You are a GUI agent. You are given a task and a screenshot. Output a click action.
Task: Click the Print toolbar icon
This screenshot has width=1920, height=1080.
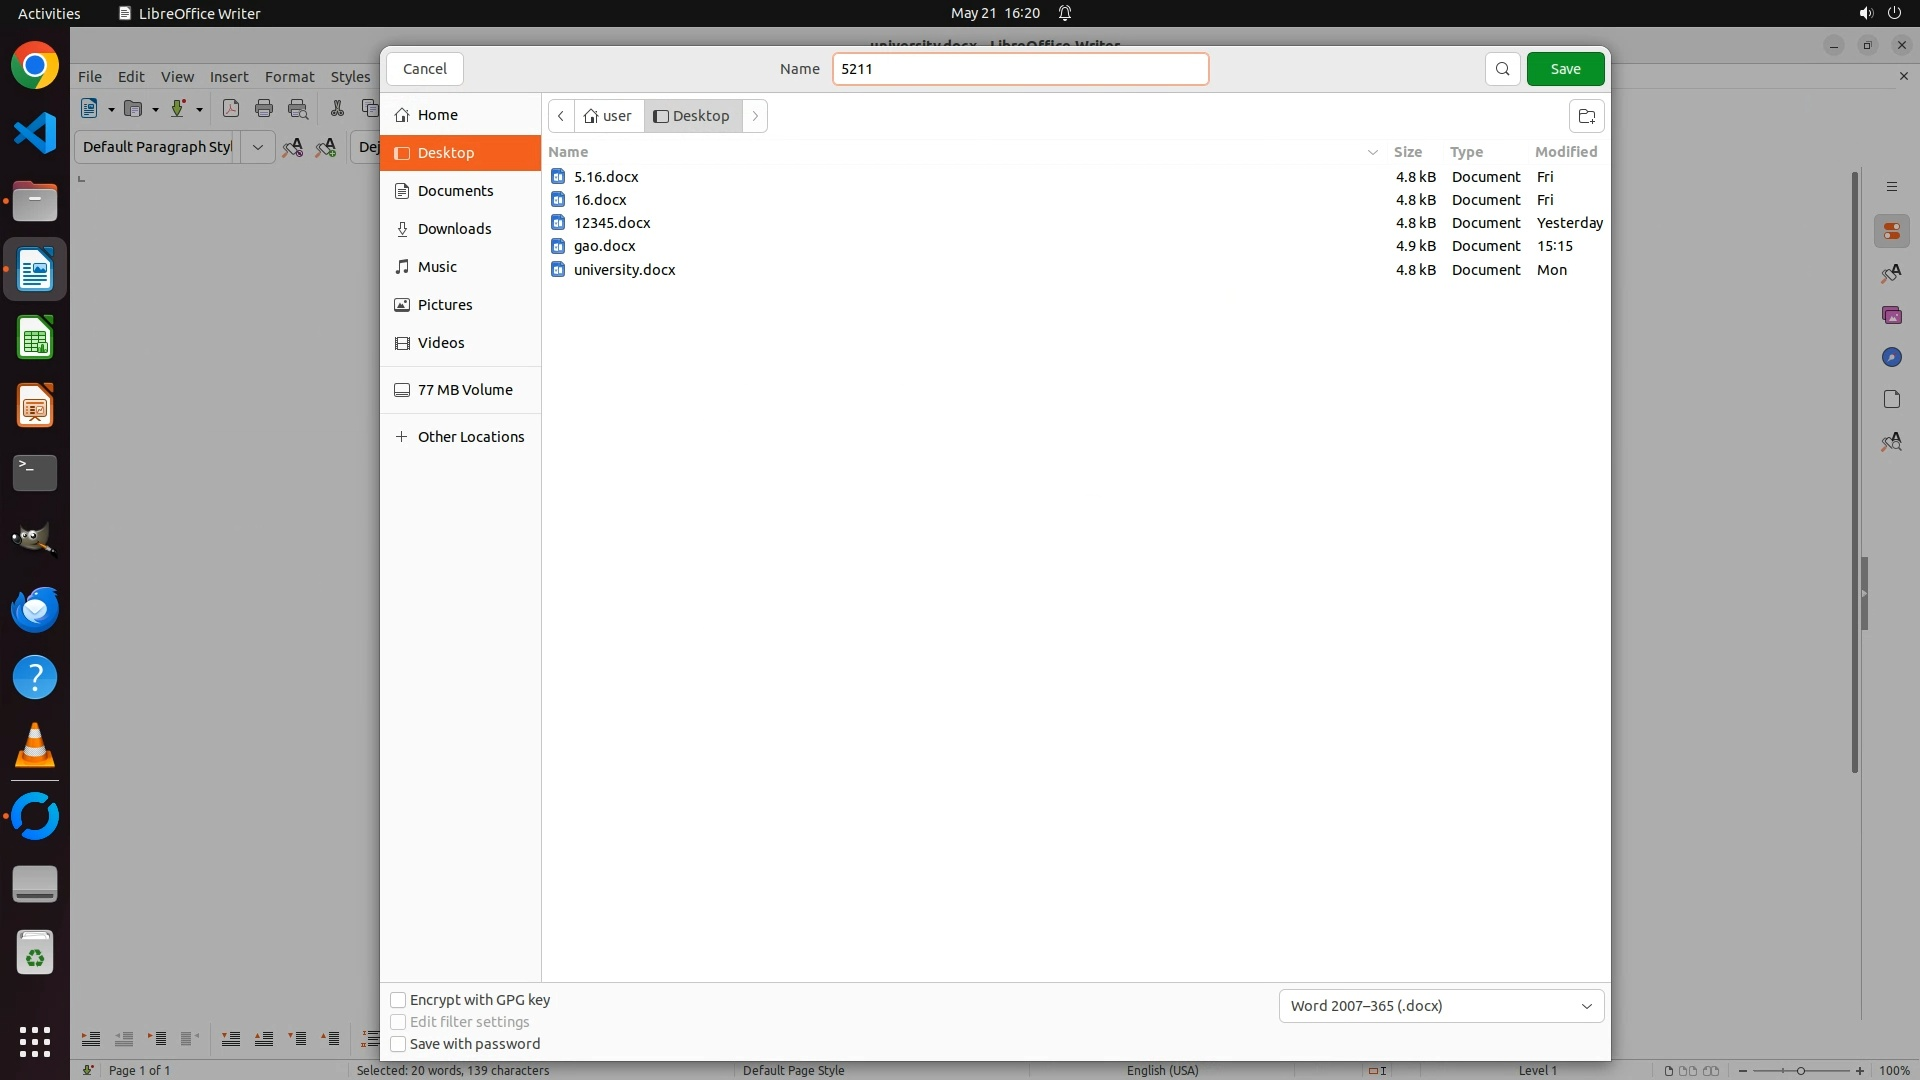(264, 109)
